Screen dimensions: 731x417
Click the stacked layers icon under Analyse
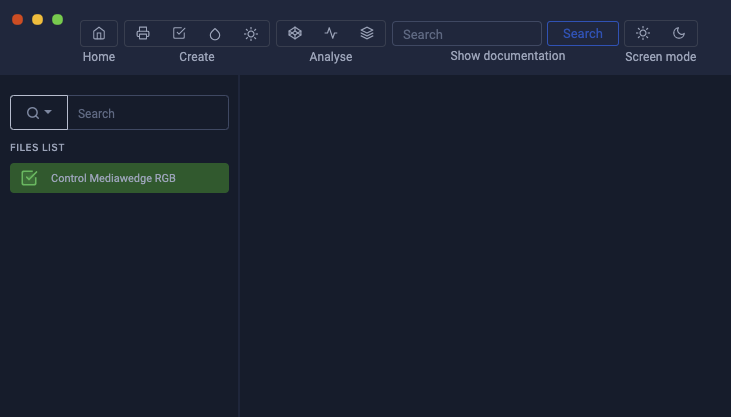click(367, 33)
